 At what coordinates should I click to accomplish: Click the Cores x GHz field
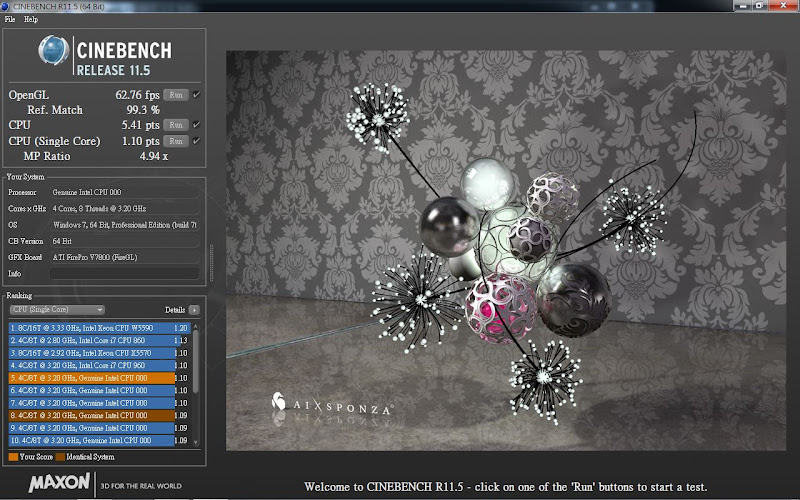124,209
